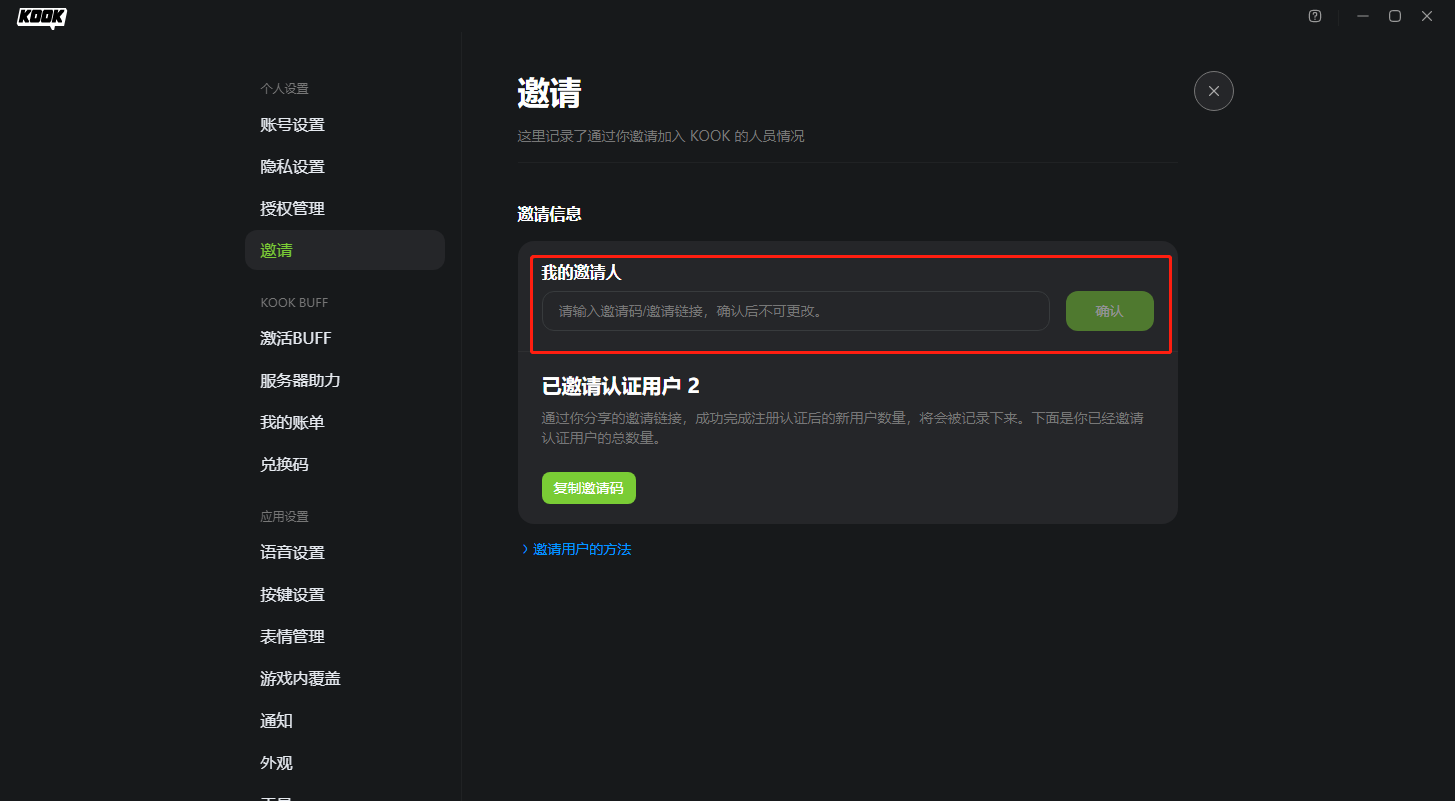Image resolution: width=1455 pixels, height=801 pixels.
Task: Open 服务器助力 section
Action: (x=345, y=381)
